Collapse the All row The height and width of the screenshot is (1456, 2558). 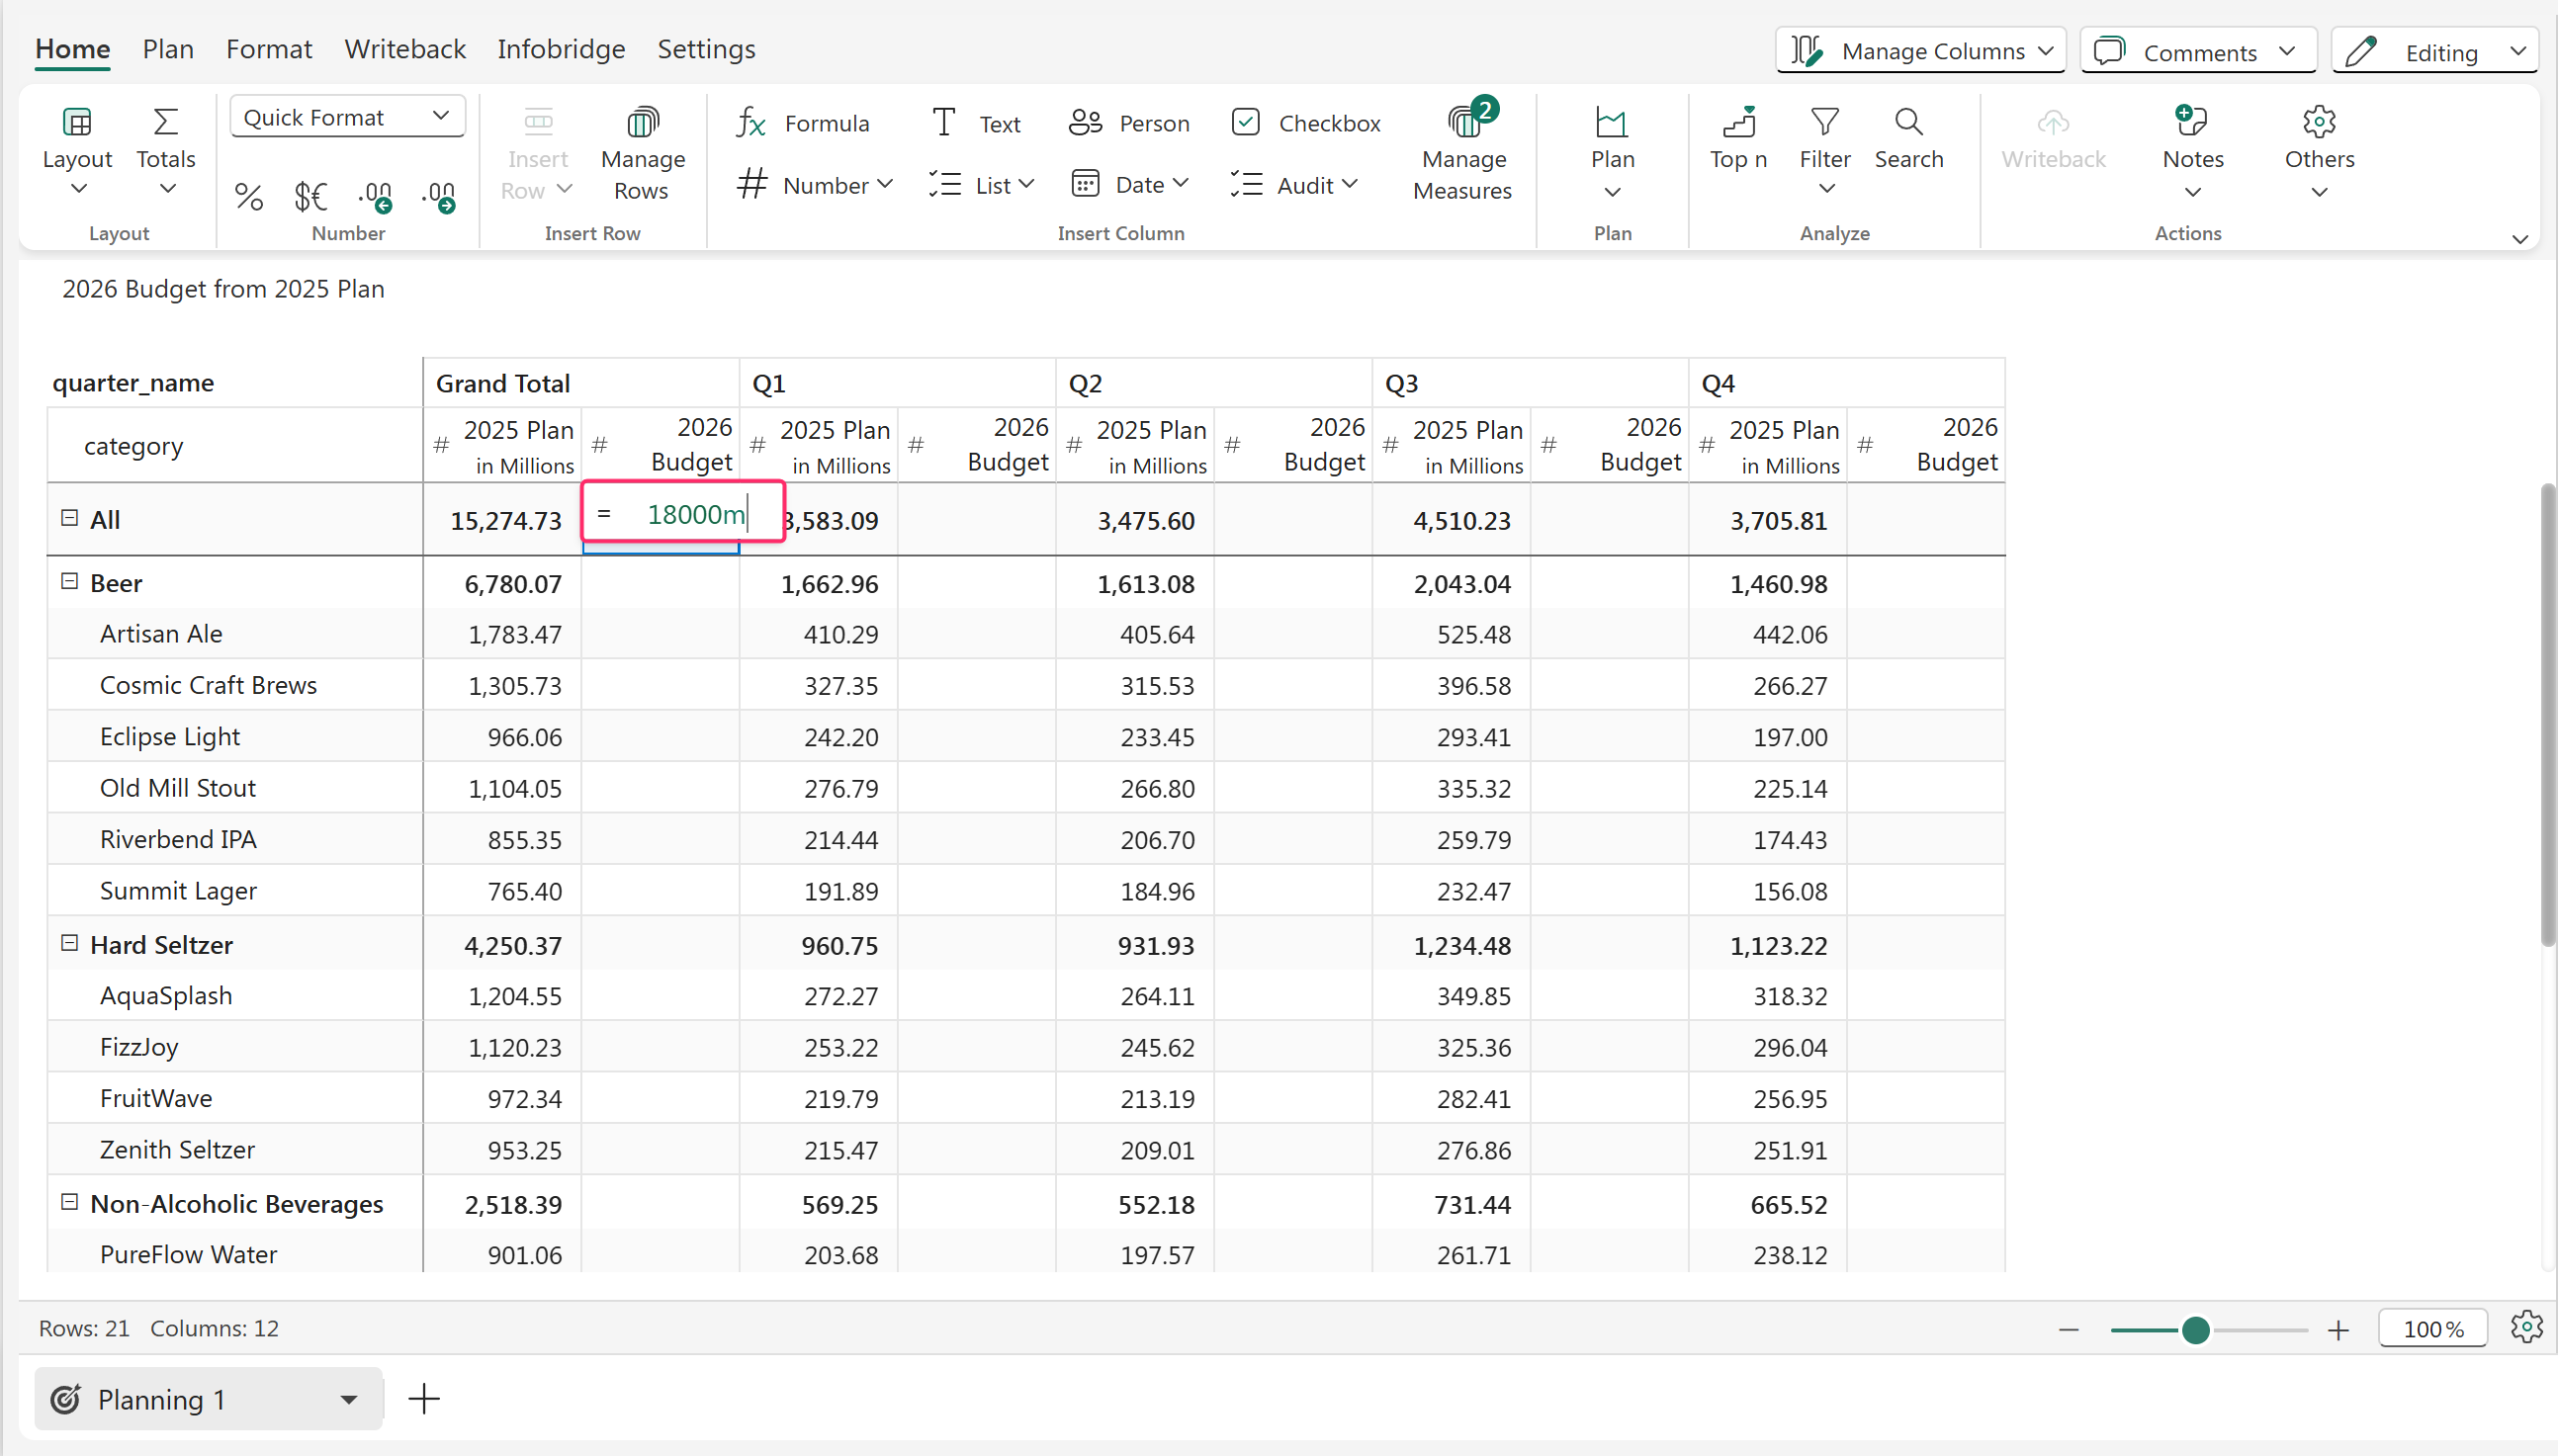[69, 518]
